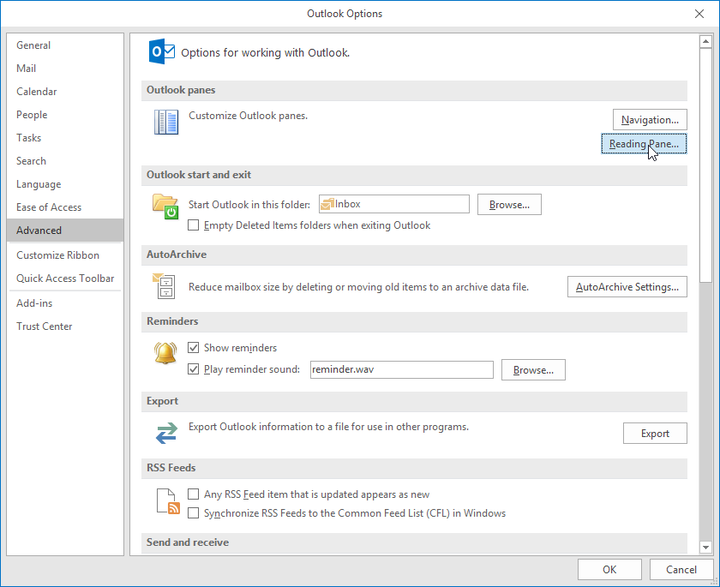This screenshot has width=720, height=587.
Task: Click the vertical scrollbar thumb
Action: (705, 165)
